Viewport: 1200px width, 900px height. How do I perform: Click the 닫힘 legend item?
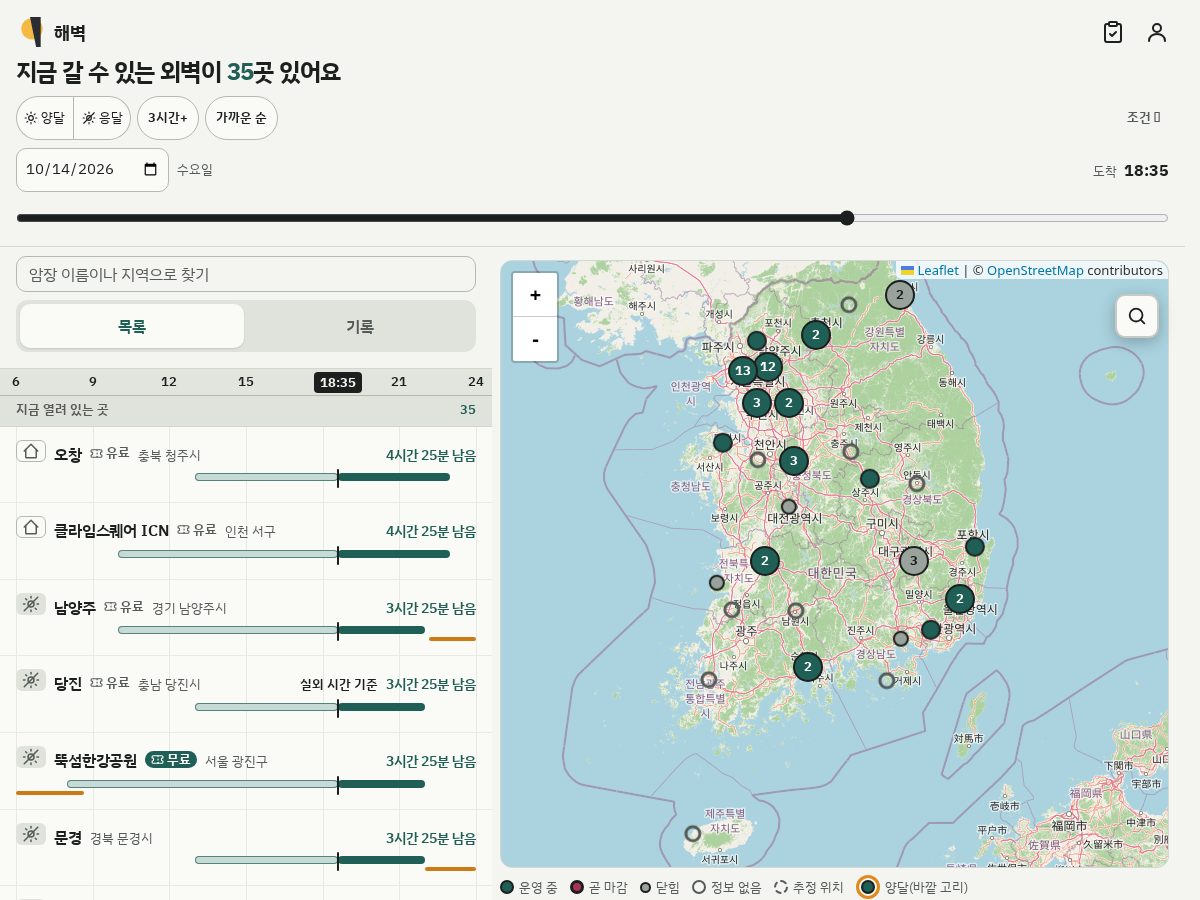660,887
